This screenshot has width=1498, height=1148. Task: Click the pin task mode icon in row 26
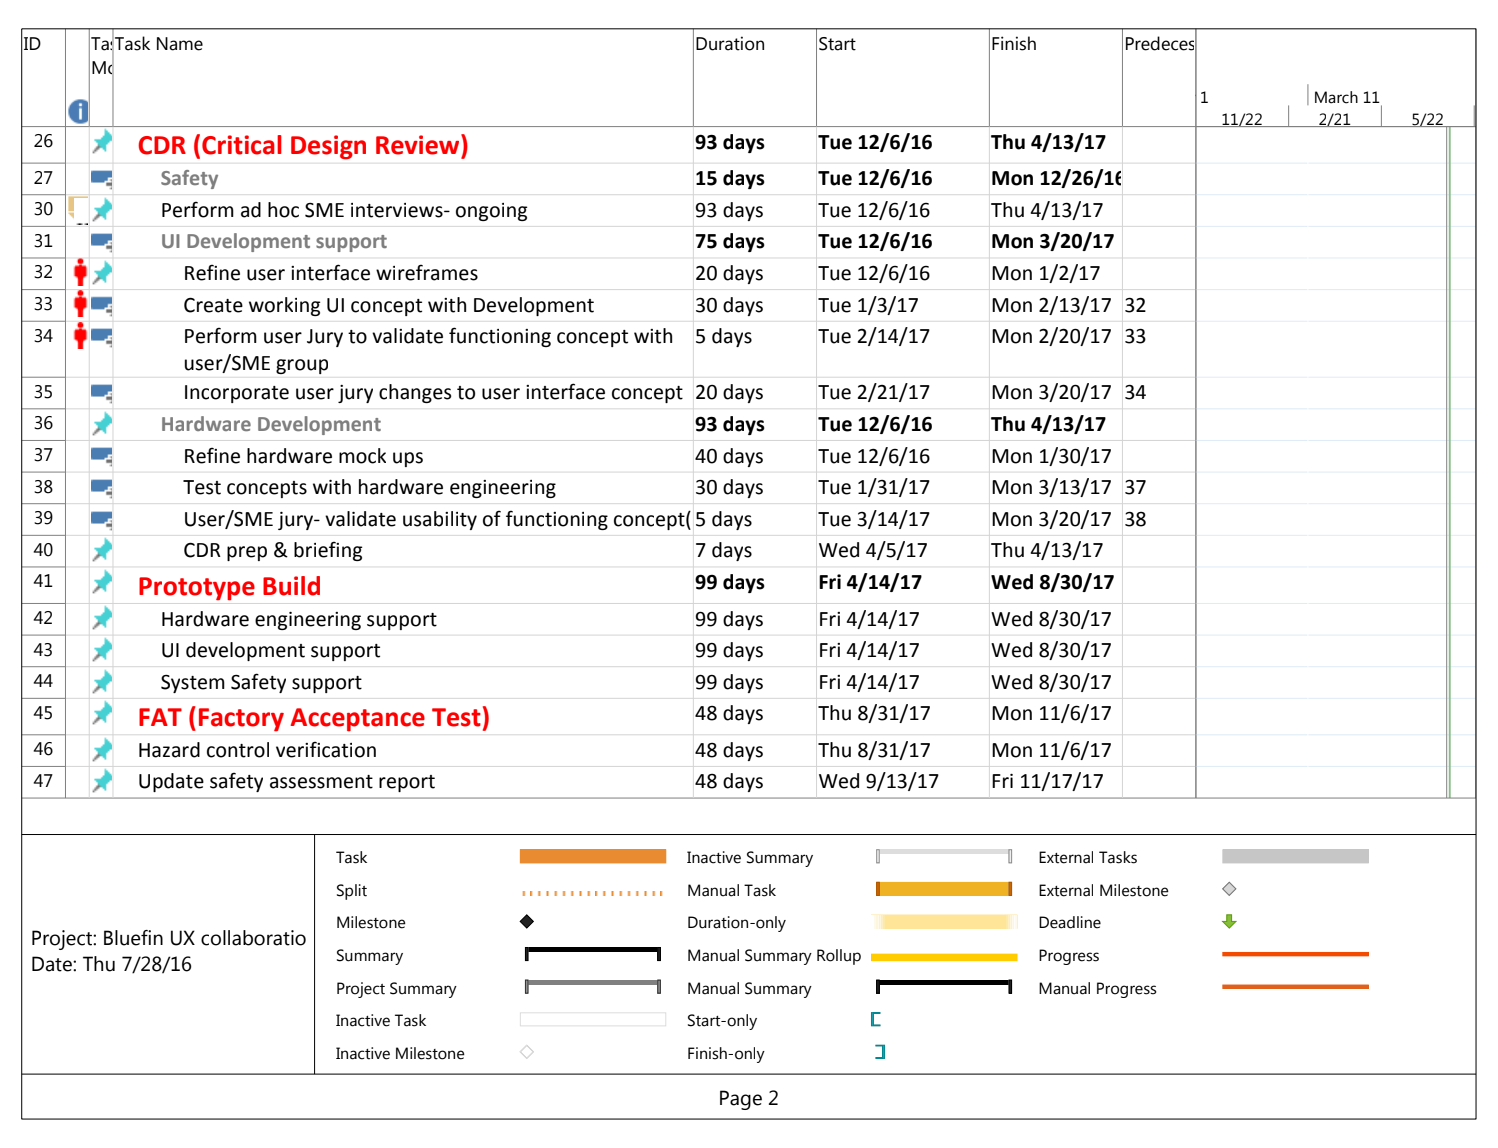coord(102,142)
